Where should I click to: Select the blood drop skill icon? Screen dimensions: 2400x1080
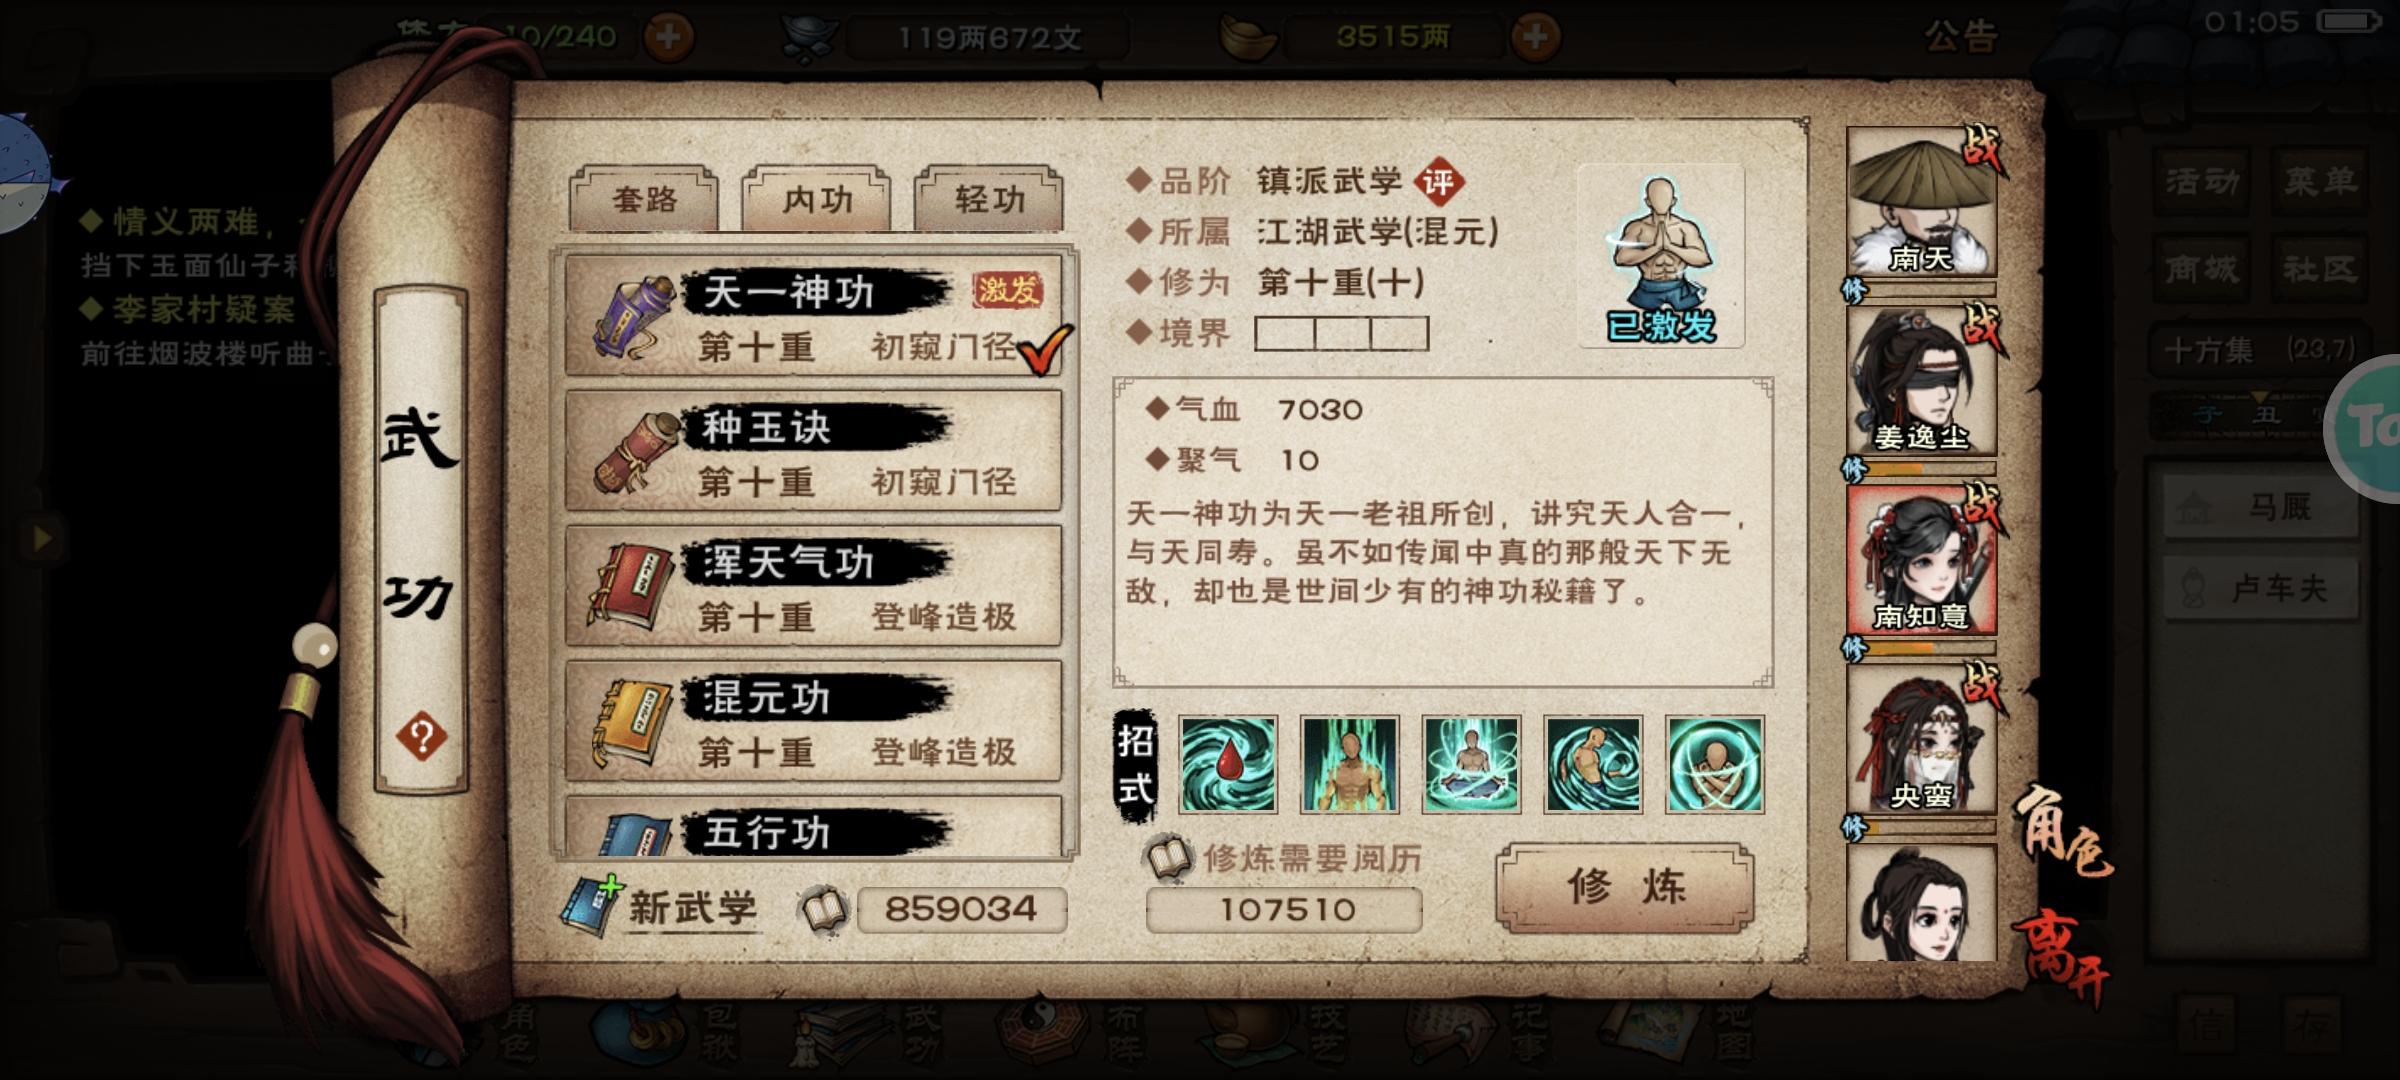[1228, 764]
